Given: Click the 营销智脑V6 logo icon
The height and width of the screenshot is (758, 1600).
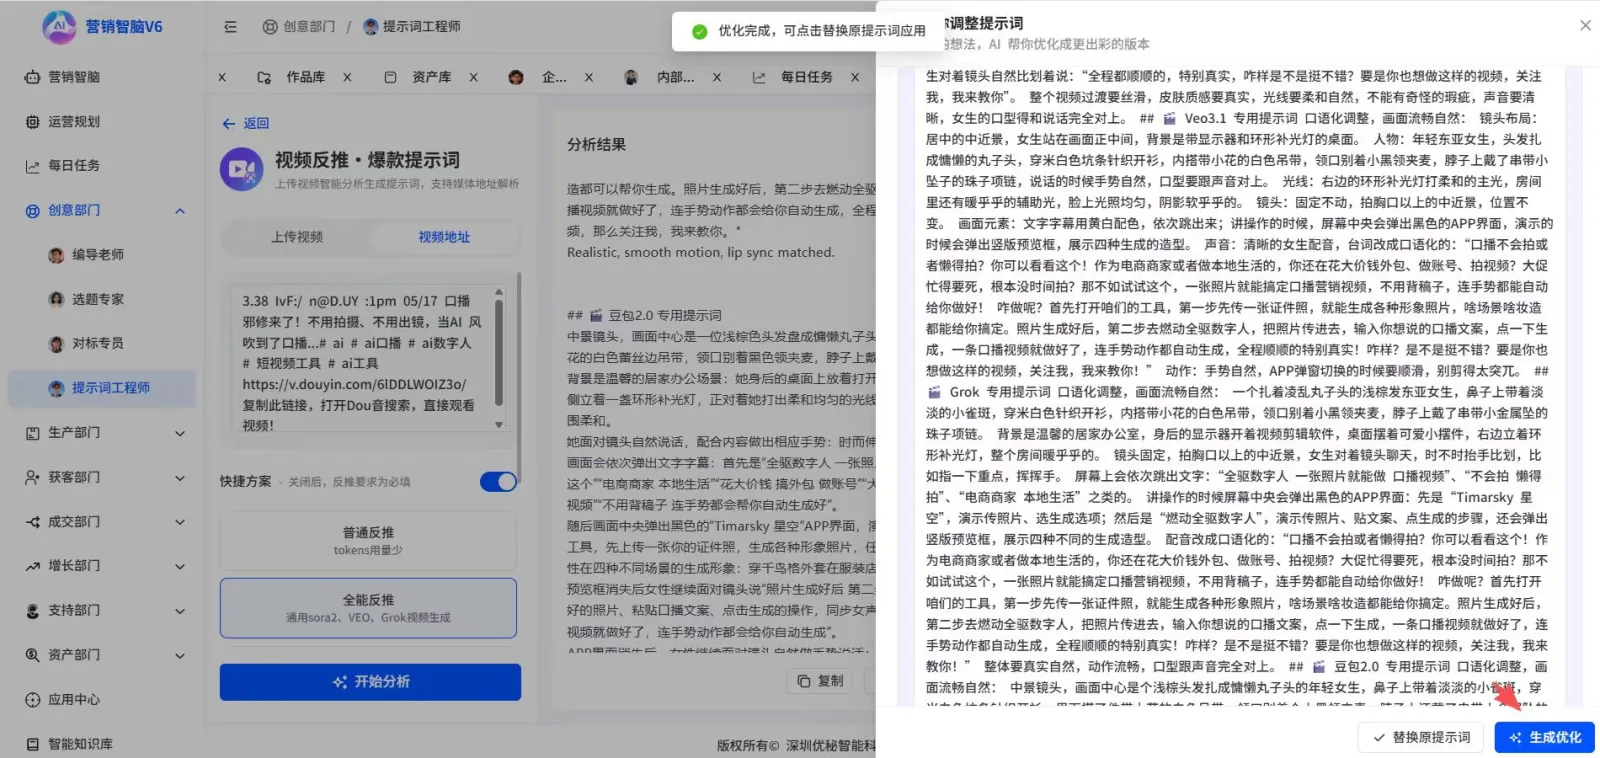Looking at the screenshot, I should pyautogui.click(x=59, y=27).
